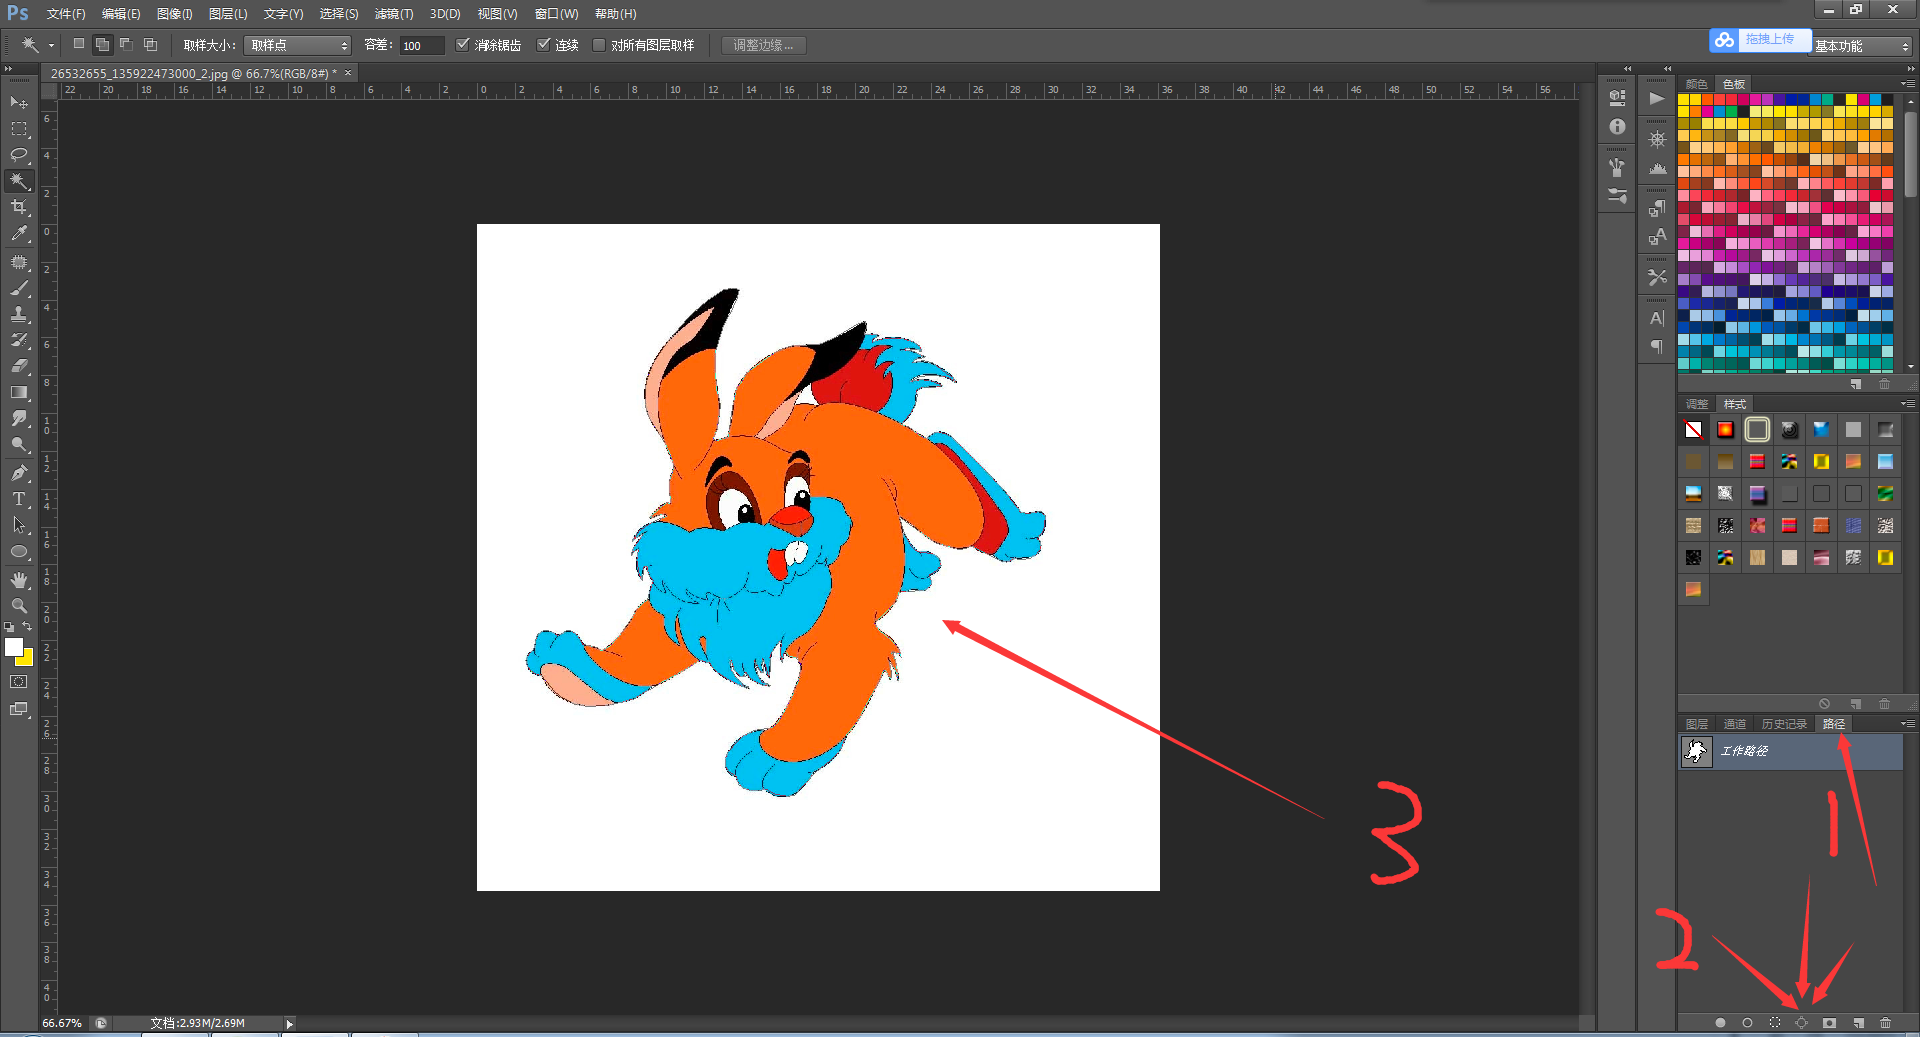Select the Rectangular Marquee tool

(19, 129)
